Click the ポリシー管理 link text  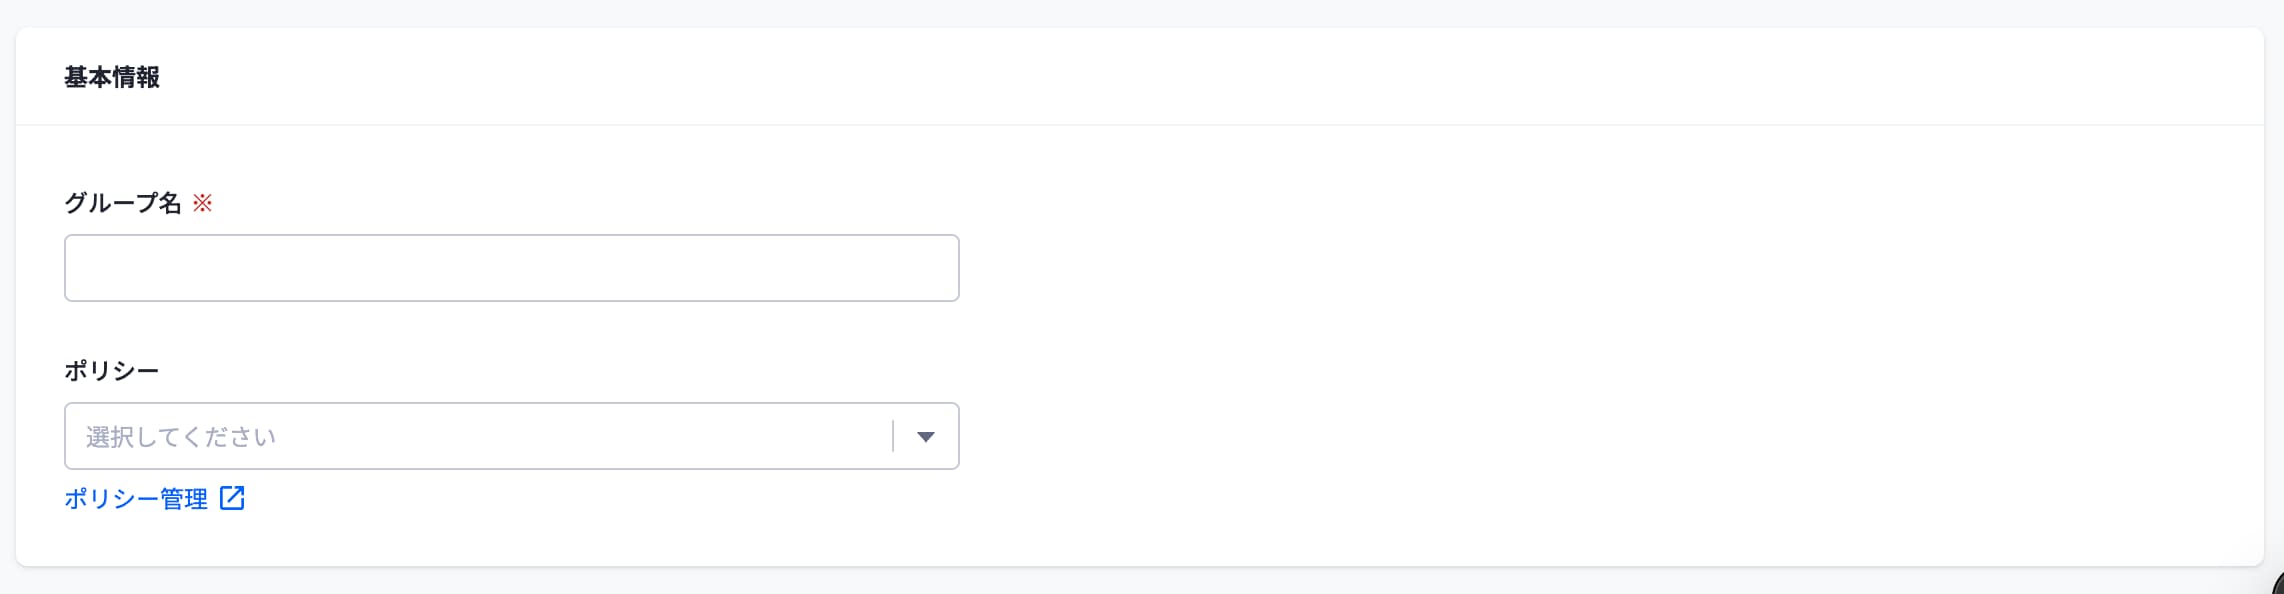point(136,498)
